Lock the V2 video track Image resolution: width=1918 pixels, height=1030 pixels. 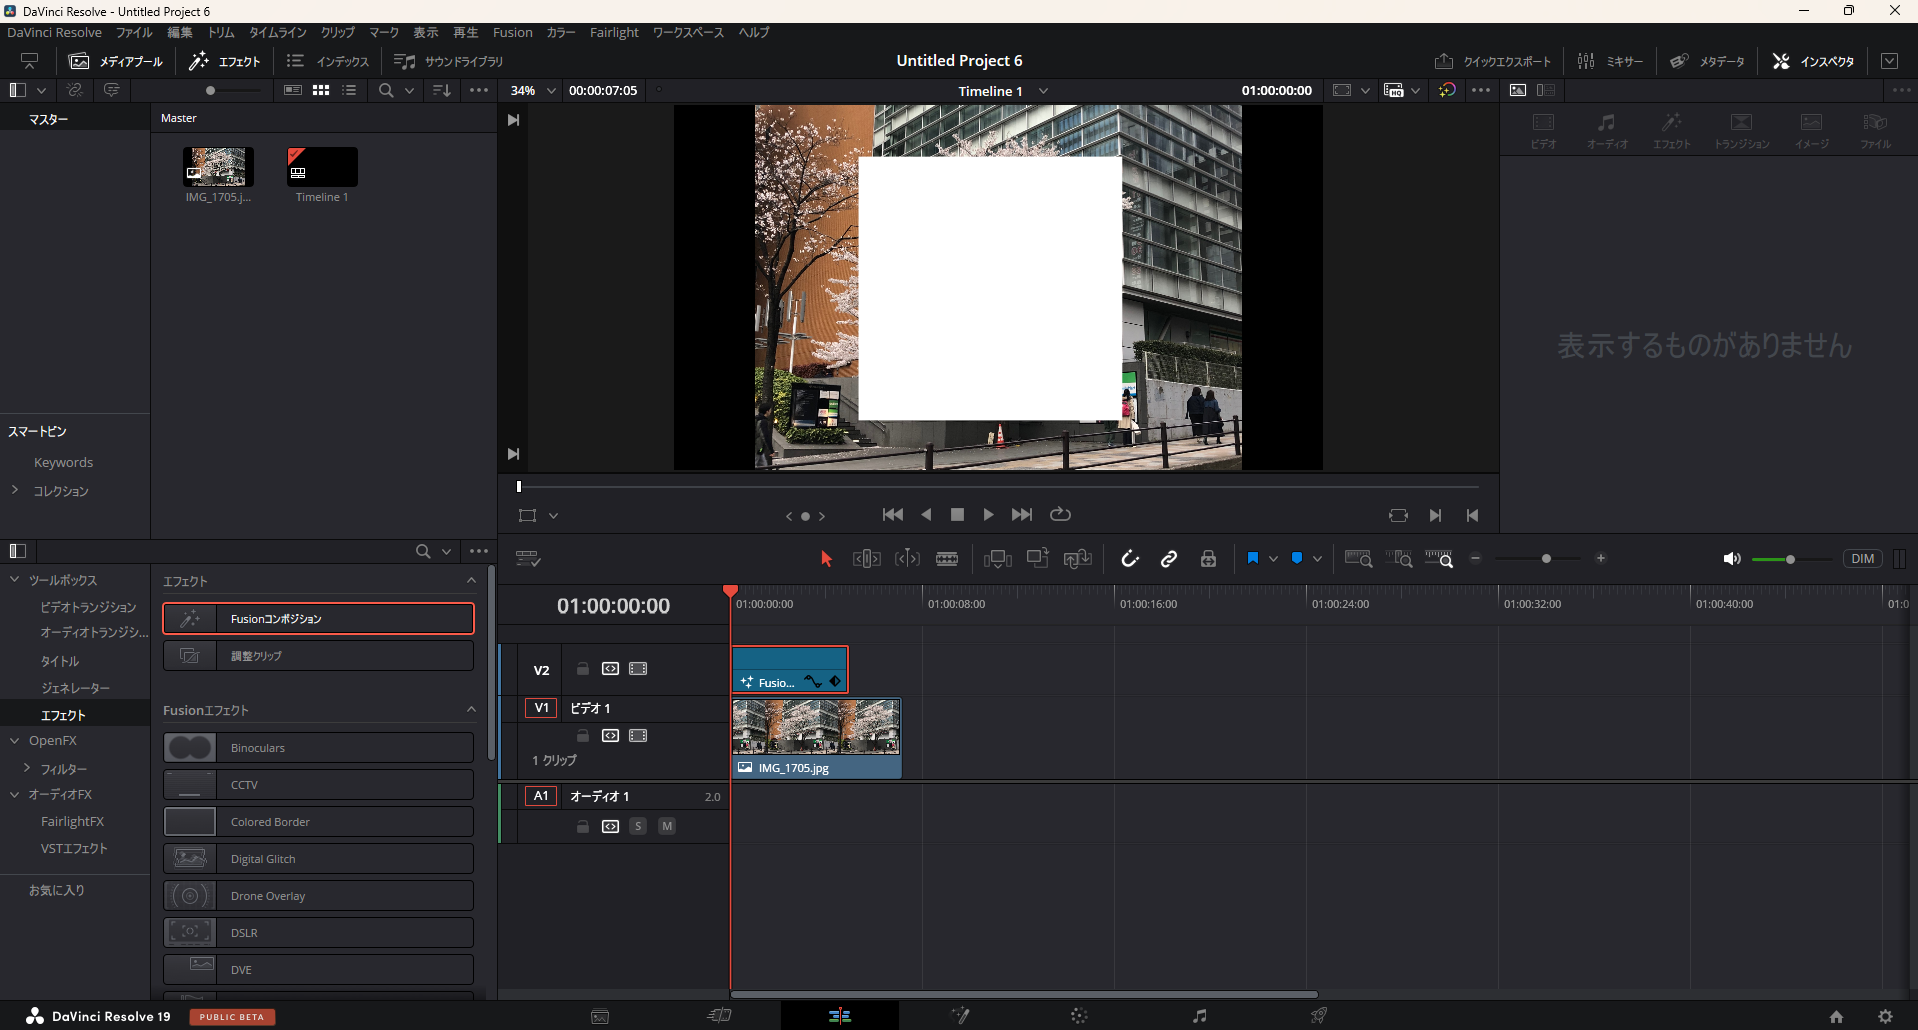point(583,669)
